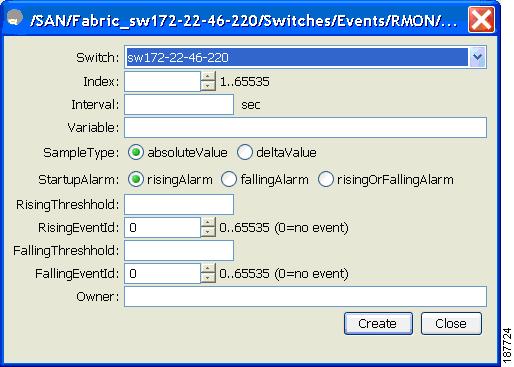Click the Create button
The width and height of the screenshot is (514, 367).
(x=378, y=323)
